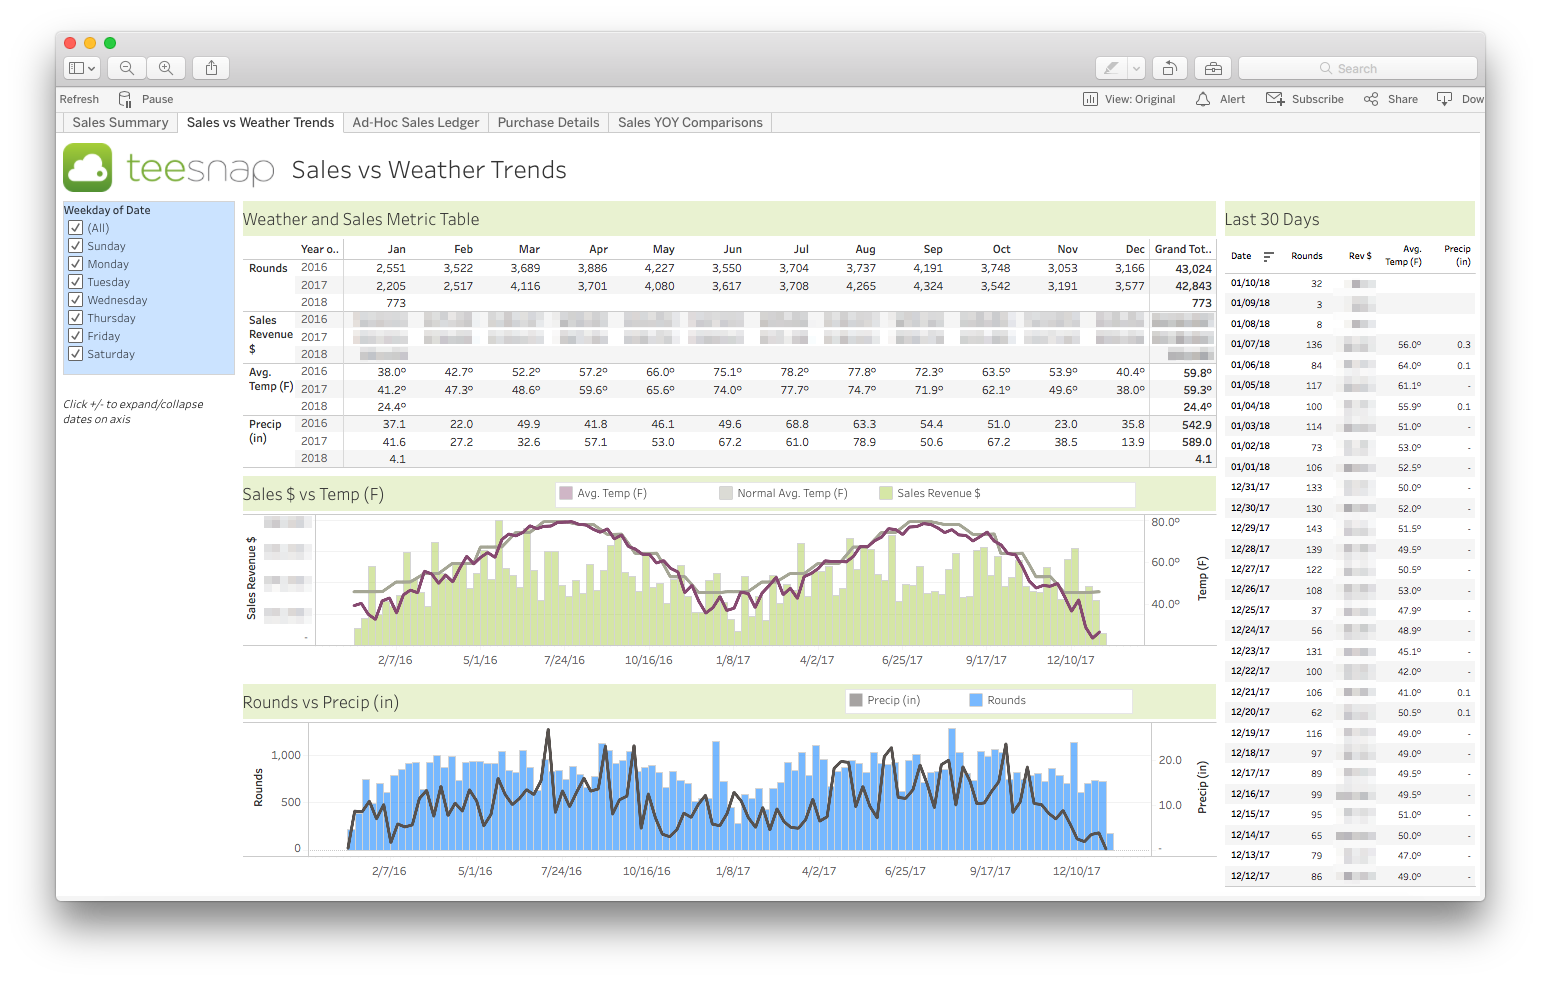Screen dimensions: 1541x981
Task: Open the View: Original menu
Action: (1129, 99)
